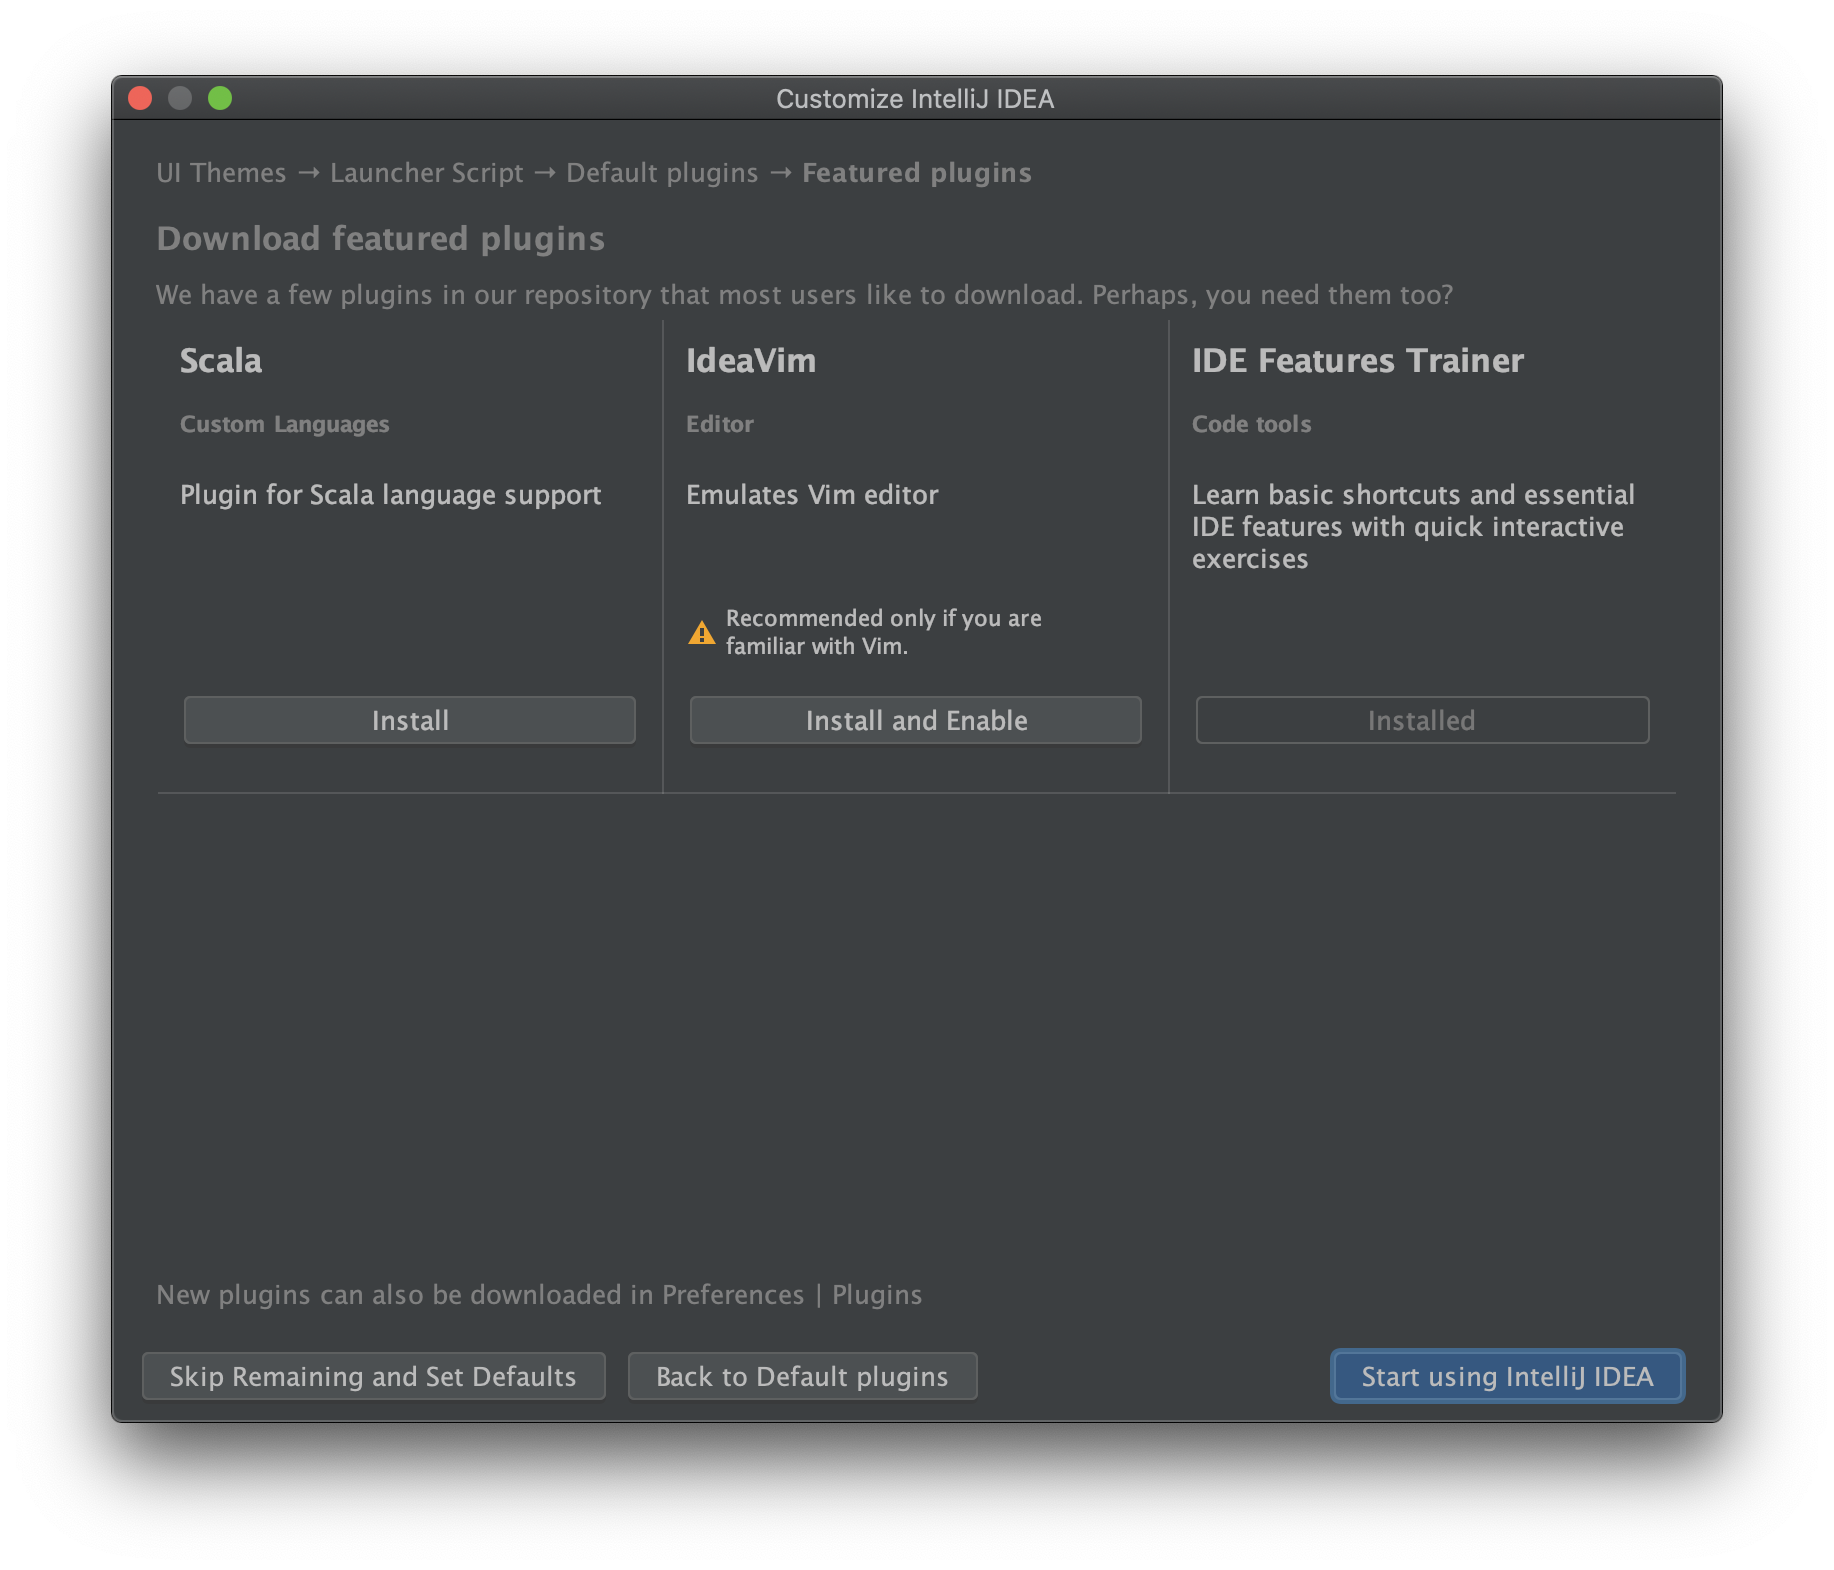This screenshot has height=1570, width=1834.
Task: Click 'Learn basic shortcuts' description text
Action: coord(1413,526)
